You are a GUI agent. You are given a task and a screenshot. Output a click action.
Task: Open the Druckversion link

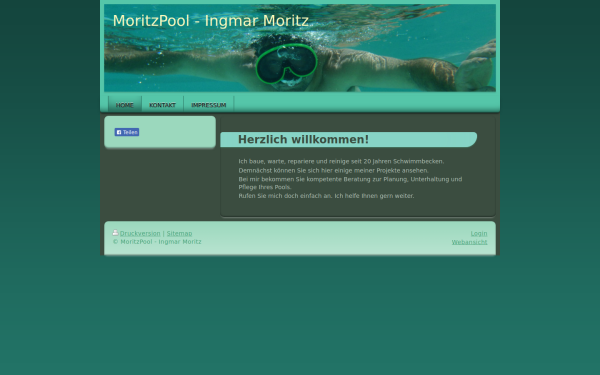(140, 233)
